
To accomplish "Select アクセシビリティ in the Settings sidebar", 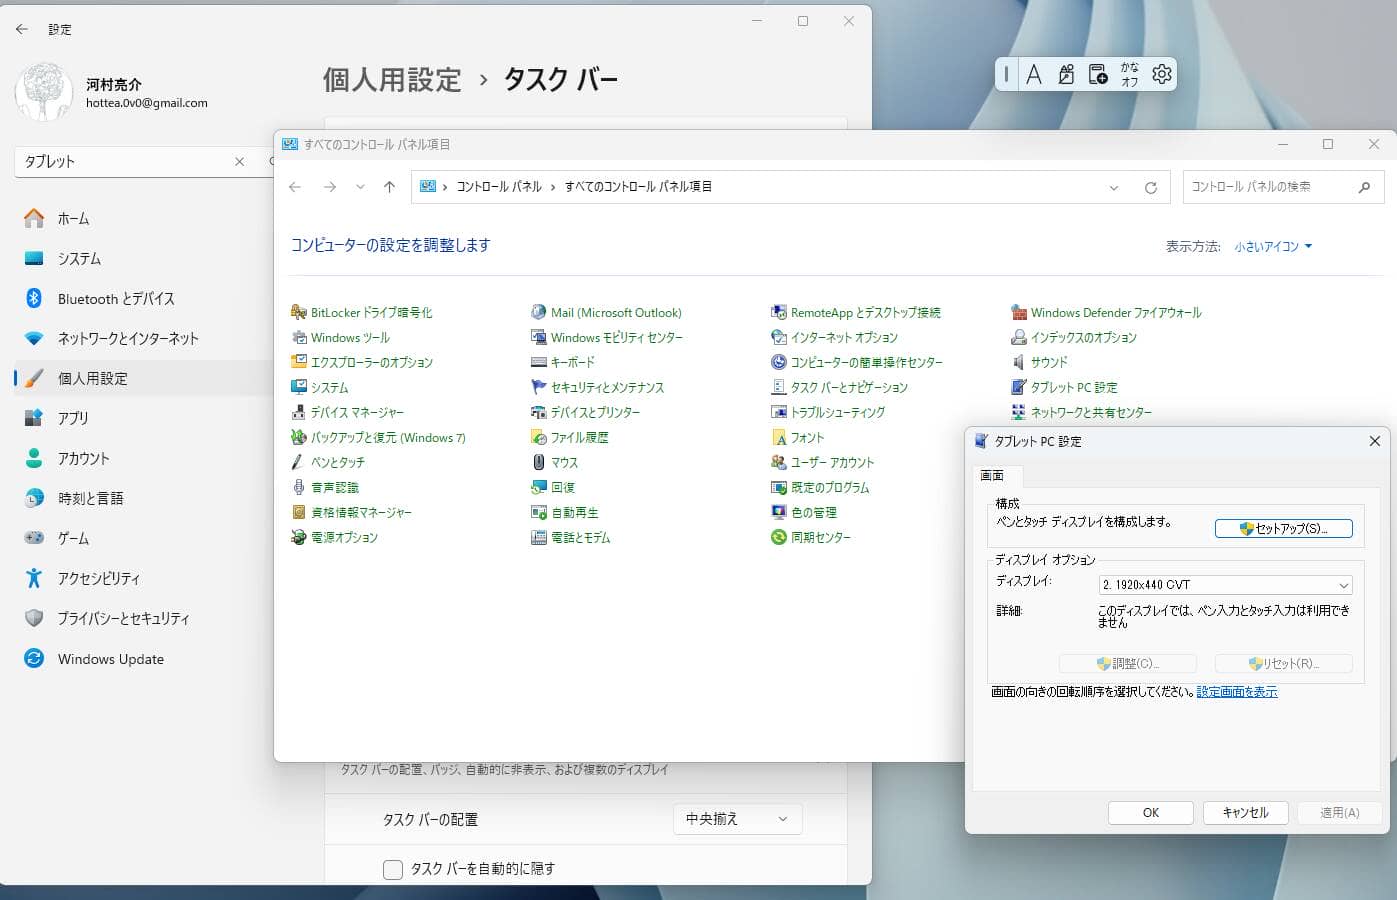I will (x=99, y=578).
